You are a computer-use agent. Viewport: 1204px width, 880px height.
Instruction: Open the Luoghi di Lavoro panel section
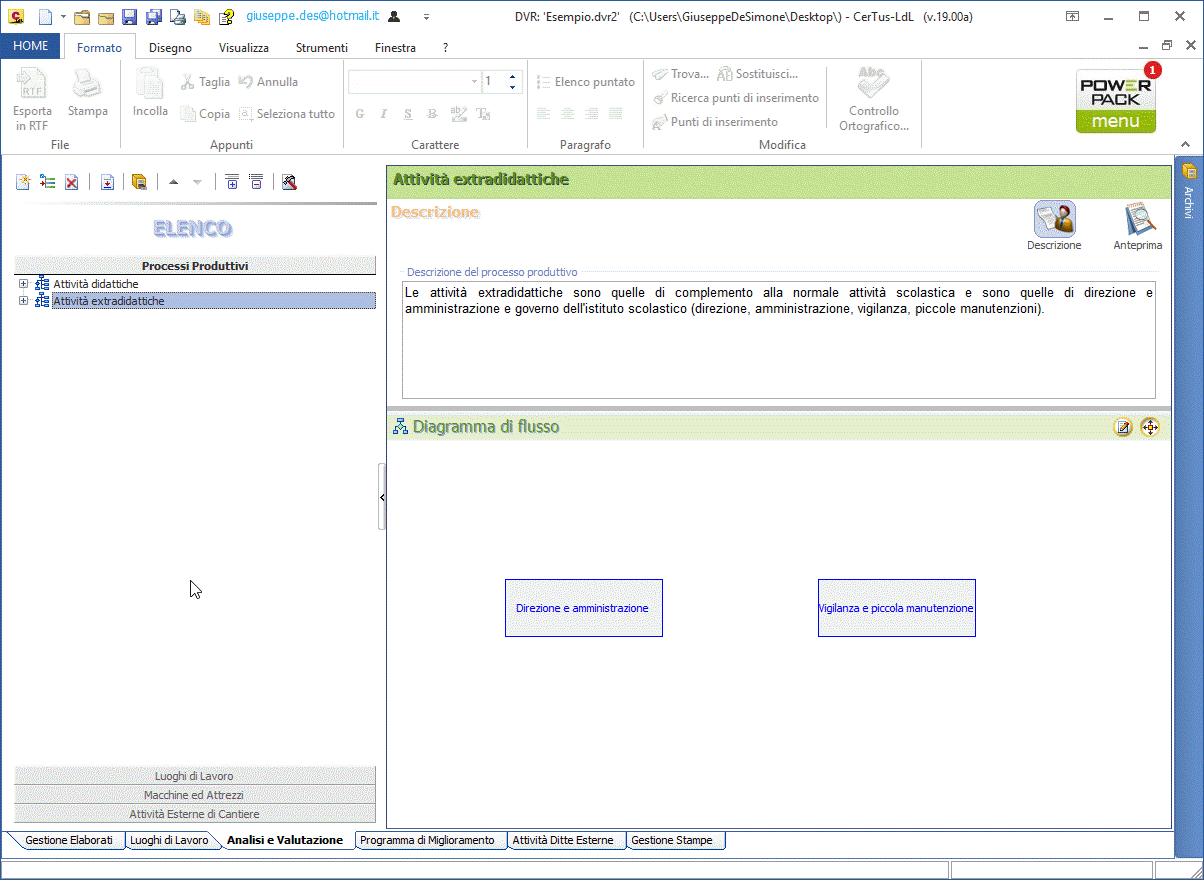click(x=195, y=776)
